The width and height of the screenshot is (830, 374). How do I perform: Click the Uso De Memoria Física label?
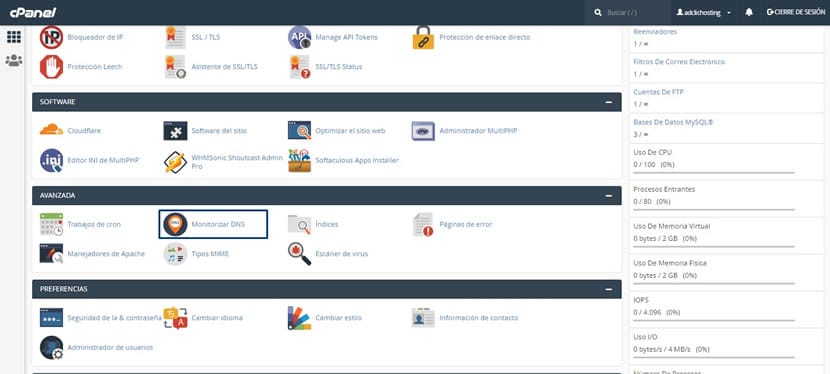coord(670,263)
